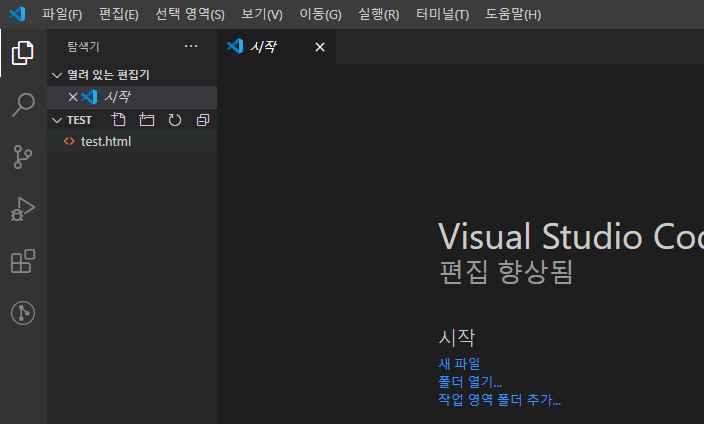This screenshot has width=704, height=424.
Task: Open the 파일(F) menu
Action: (x=62, y=14)
